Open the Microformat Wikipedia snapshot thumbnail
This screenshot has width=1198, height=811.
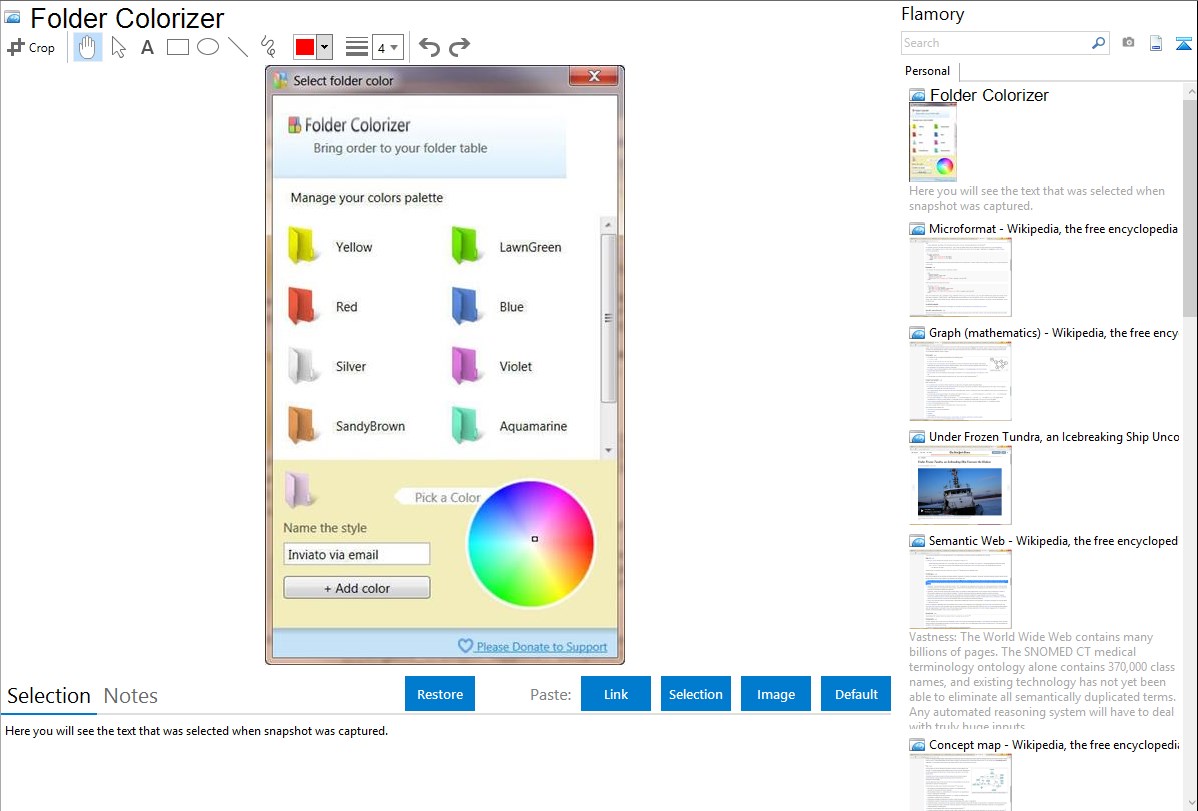[960, 277]
